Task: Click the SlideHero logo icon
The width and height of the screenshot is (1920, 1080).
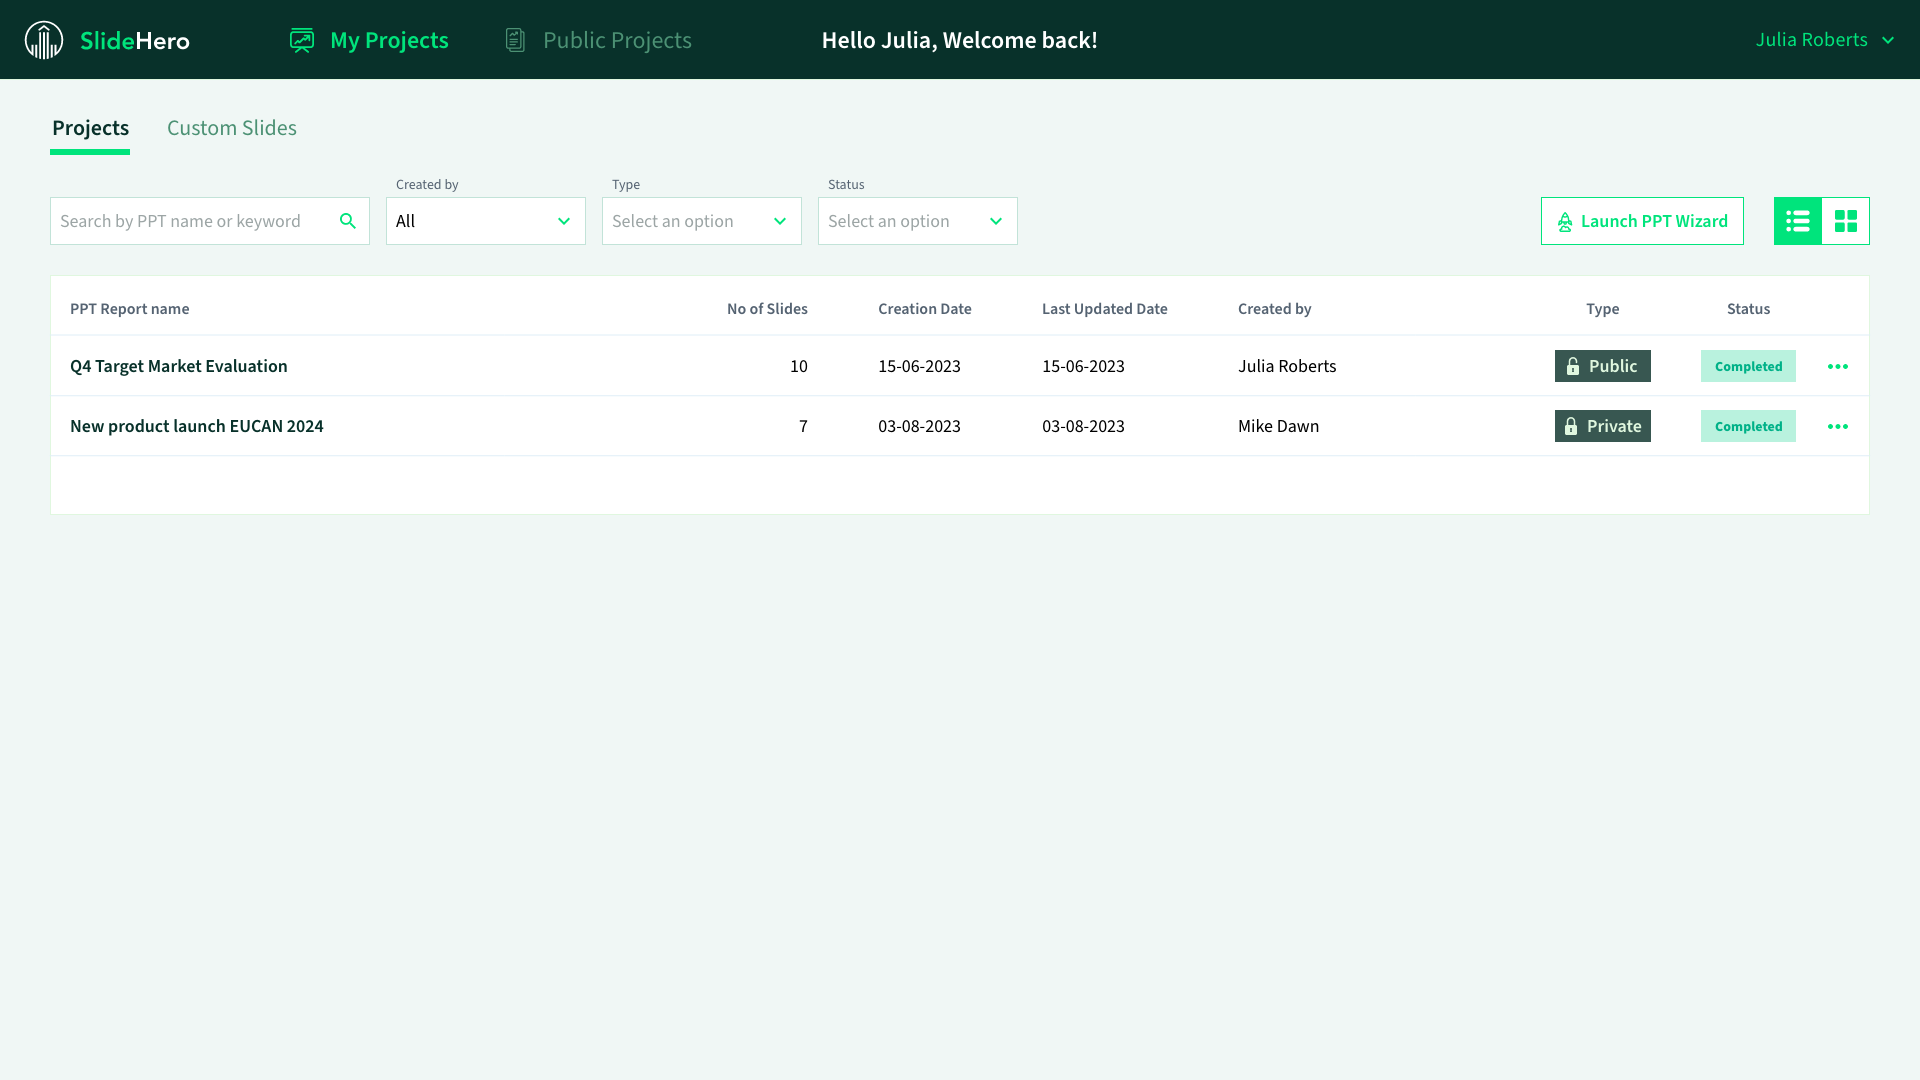Action: (x=44, y=40)
